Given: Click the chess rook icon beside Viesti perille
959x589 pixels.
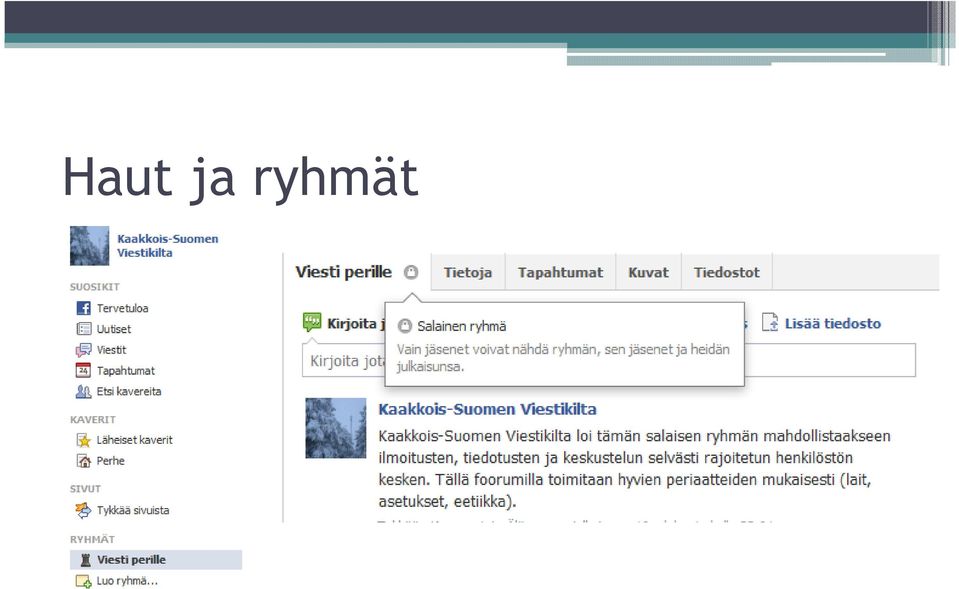Looking at the screenshot, I should [86, 560].
